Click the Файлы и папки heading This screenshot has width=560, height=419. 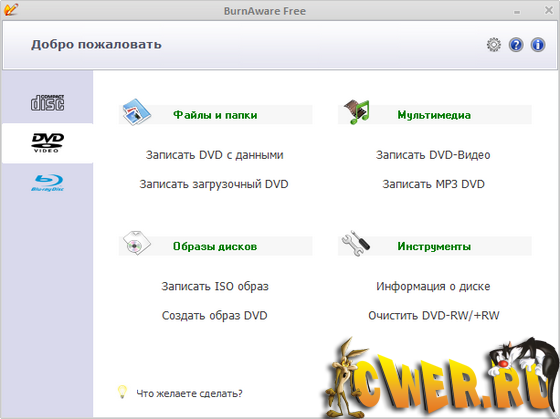tap(215, 115)
